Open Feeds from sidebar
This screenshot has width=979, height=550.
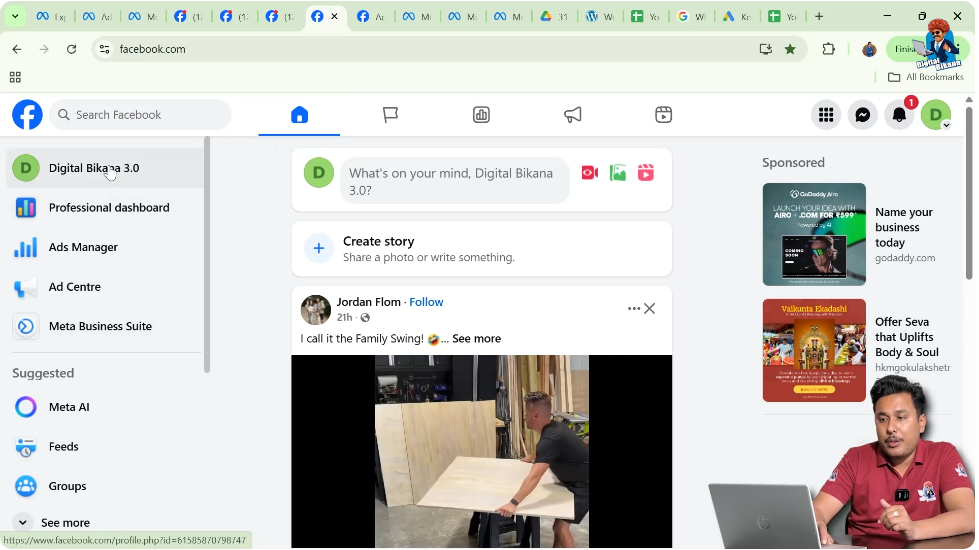105,447
